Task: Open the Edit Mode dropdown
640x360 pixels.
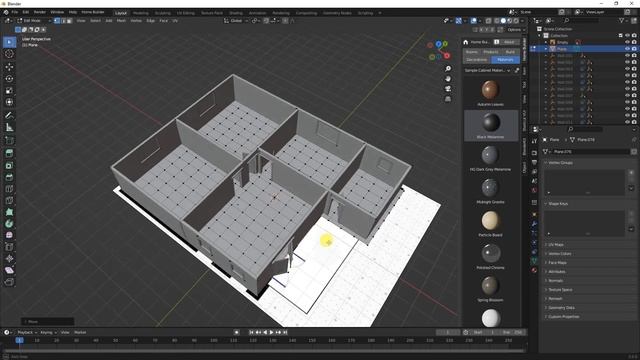Action: click(33, 20)
